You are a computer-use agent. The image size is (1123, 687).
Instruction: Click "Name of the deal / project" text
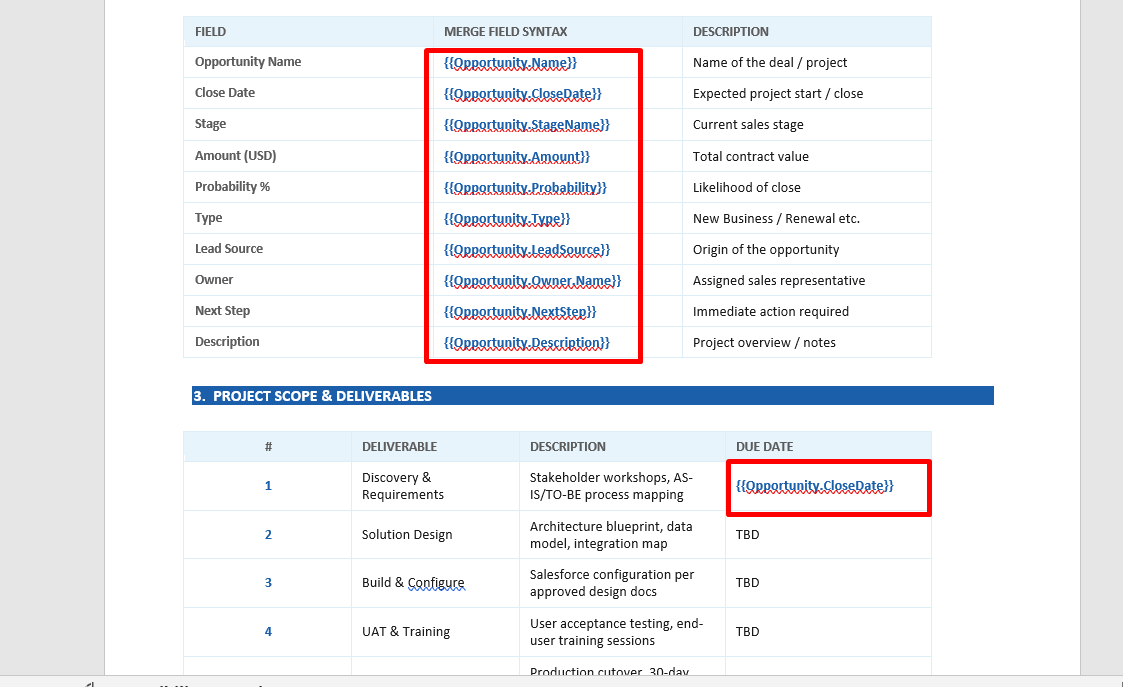[x=770, y=62]
